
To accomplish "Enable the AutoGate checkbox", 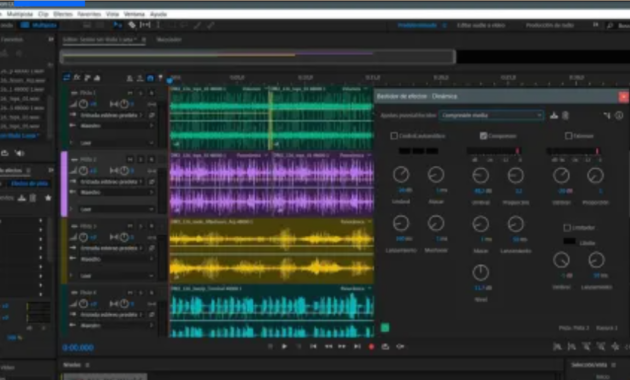I will pyautogui.click(x=394, y=136).
